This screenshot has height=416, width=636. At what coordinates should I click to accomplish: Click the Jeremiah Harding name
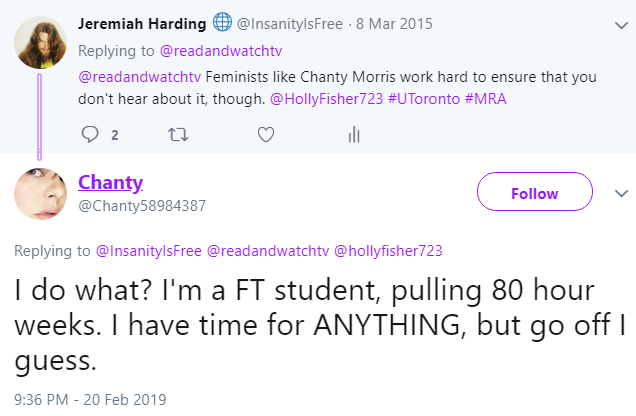click(142, 24)
